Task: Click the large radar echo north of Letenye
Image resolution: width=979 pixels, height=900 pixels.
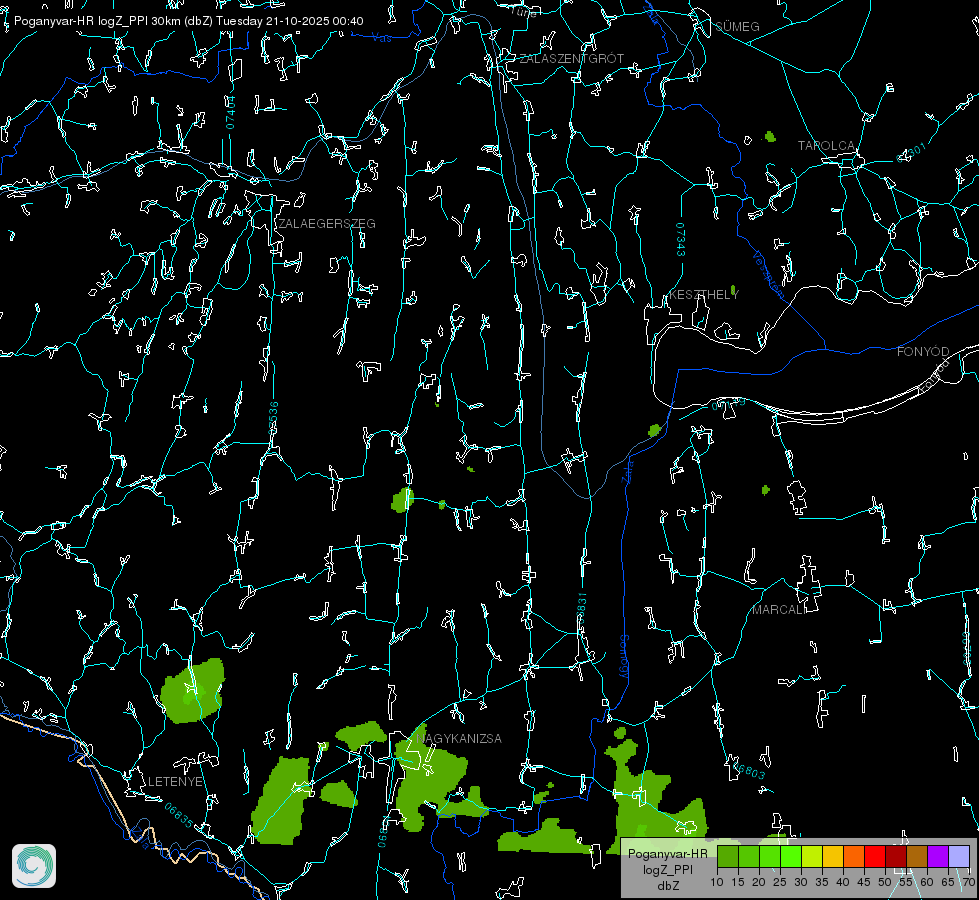Action: point(192,691)
